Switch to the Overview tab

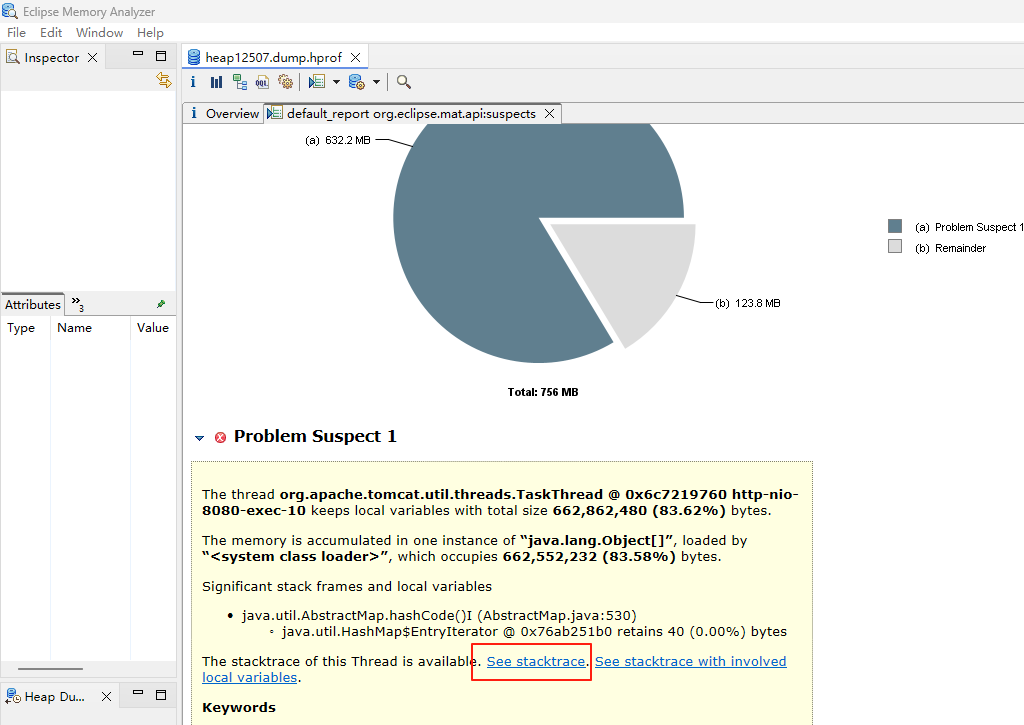pyautogui.click(x=225, y=114)
